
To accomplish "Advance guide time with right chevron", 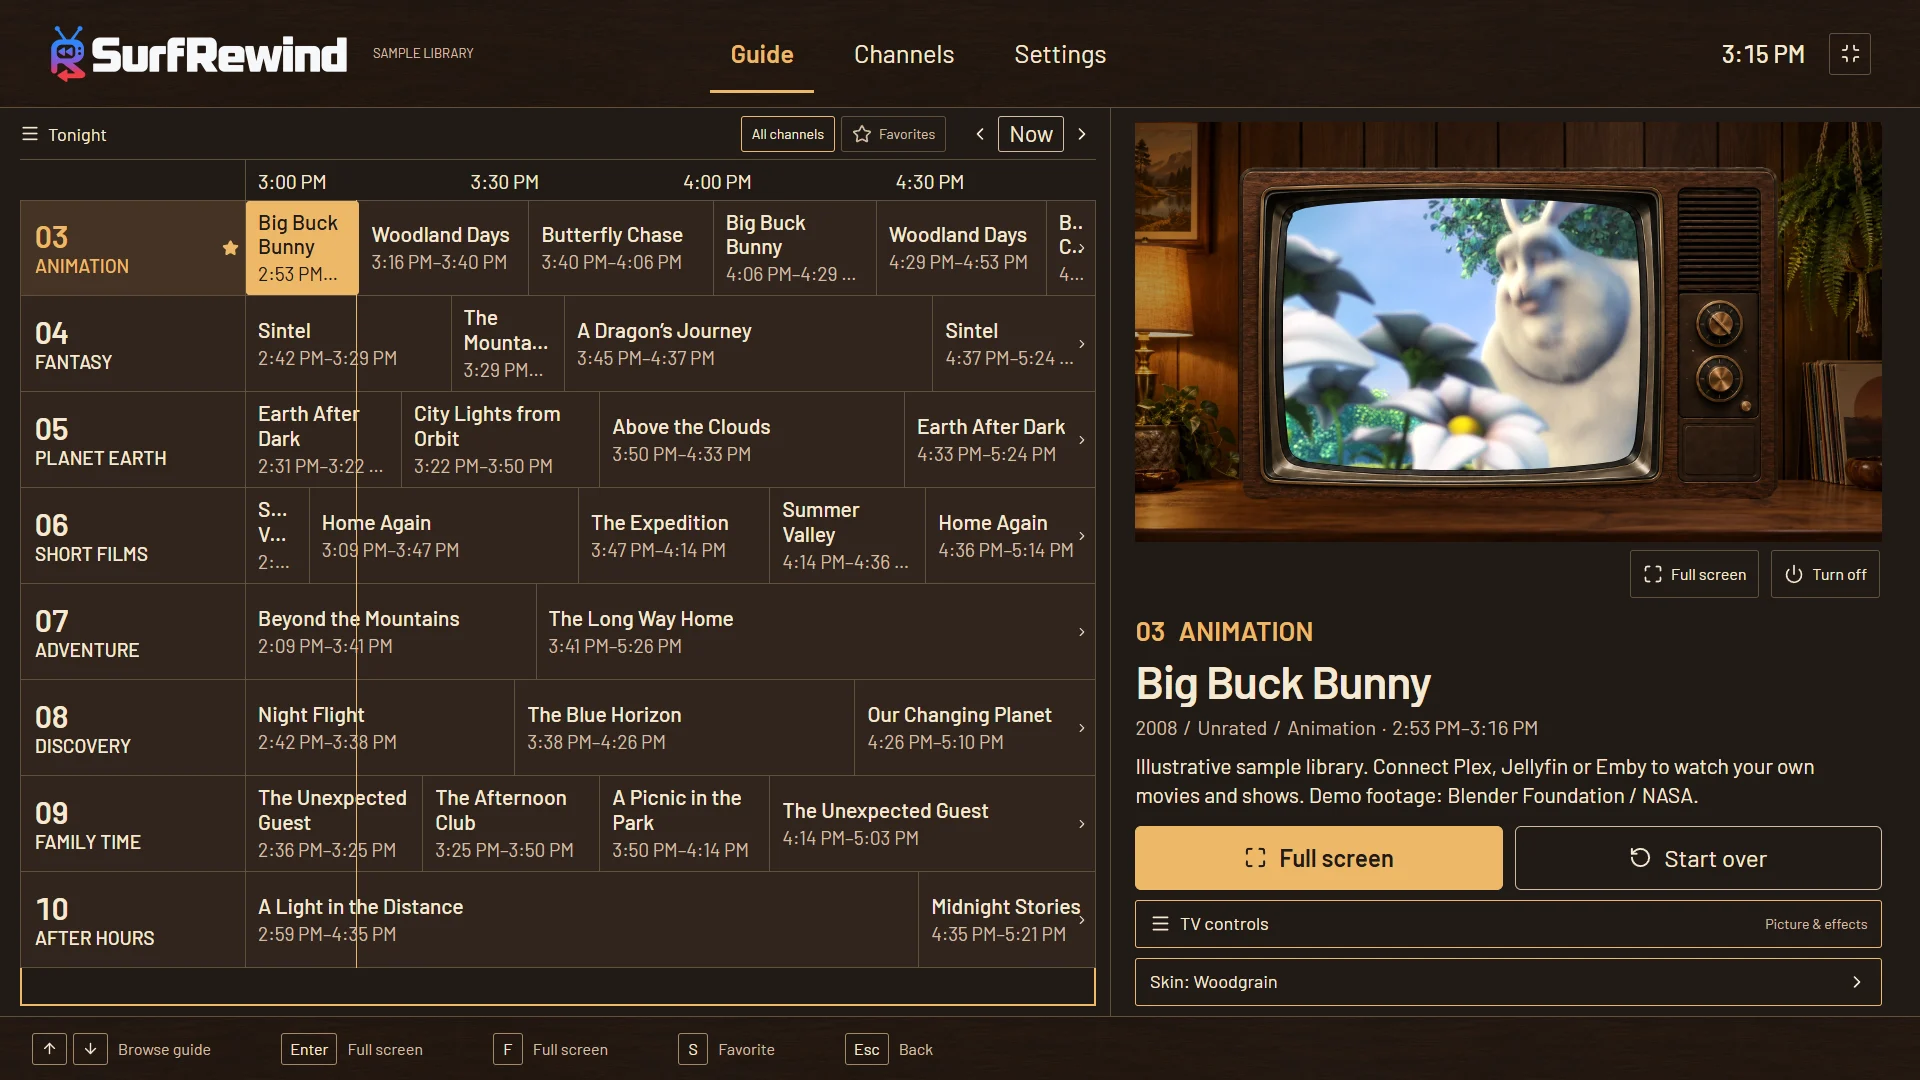I will (1081, 134).
